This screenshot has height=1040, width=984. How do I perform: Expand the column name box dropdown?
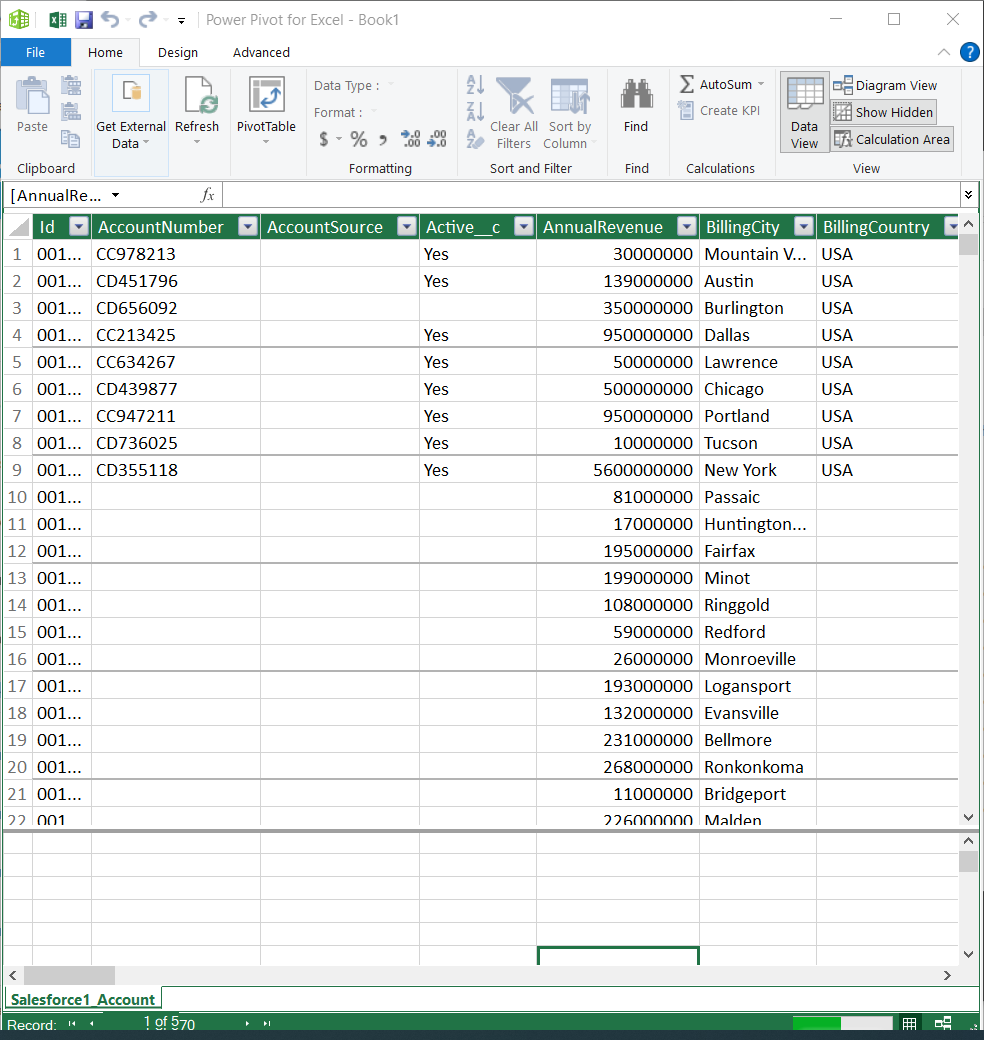(x=115, y=195)
